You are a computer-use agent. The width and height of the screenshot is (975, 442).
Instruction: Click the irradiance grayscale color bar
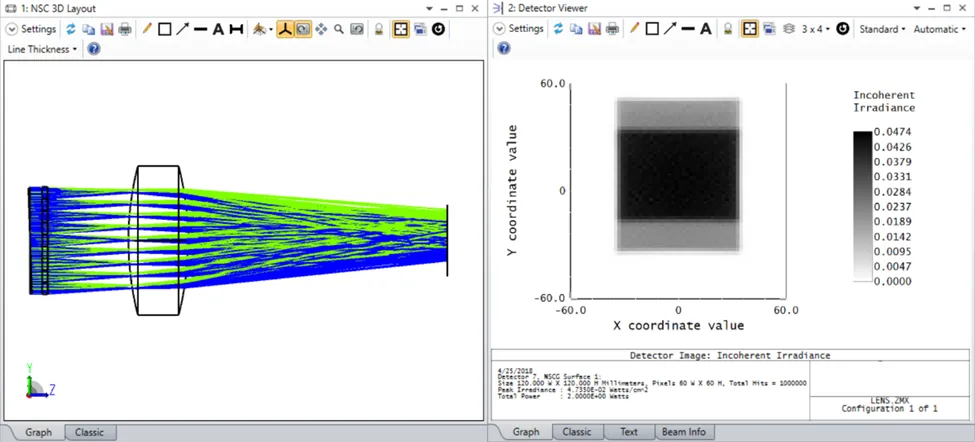(x=862, y=207)
